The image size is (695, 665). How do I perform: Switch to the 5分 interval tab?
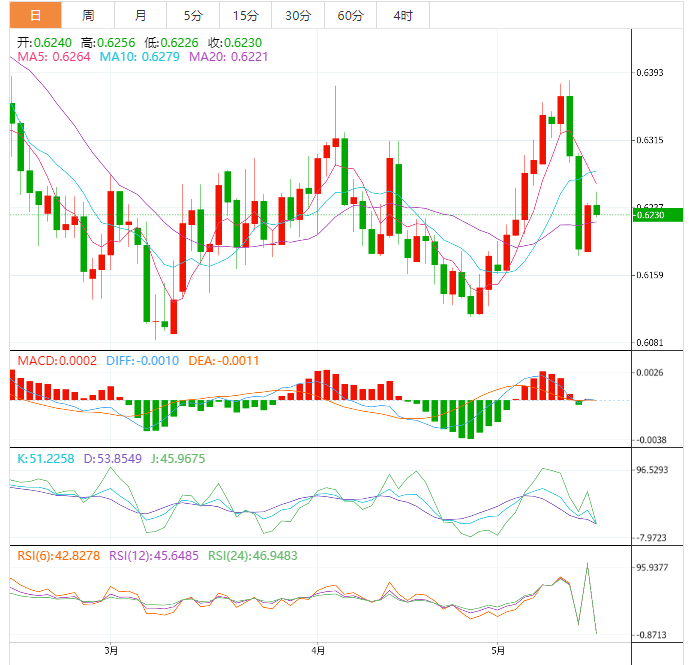tap(192, 15)
